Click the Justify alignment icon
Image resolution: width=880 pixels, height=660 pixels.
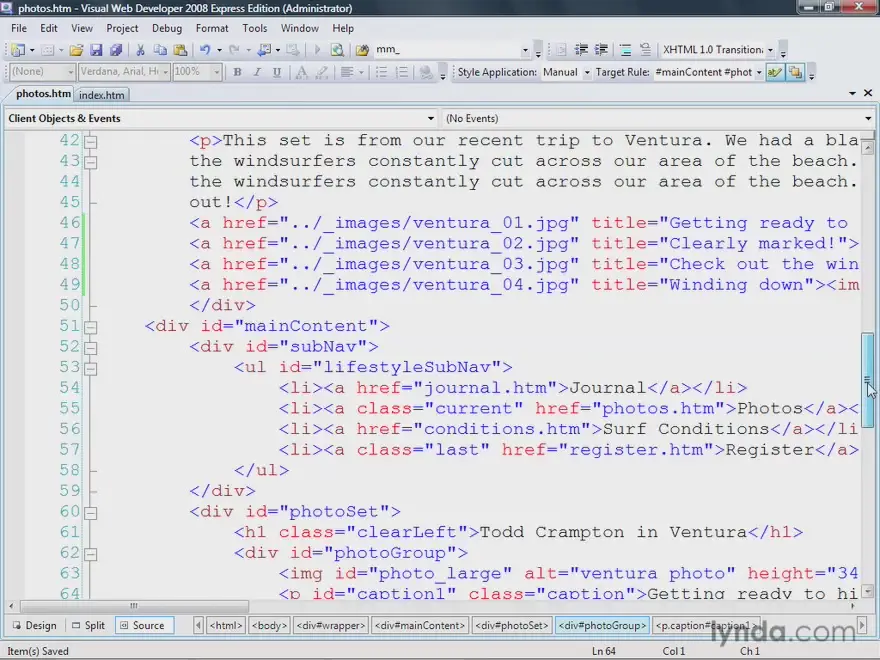pos(347,72)
